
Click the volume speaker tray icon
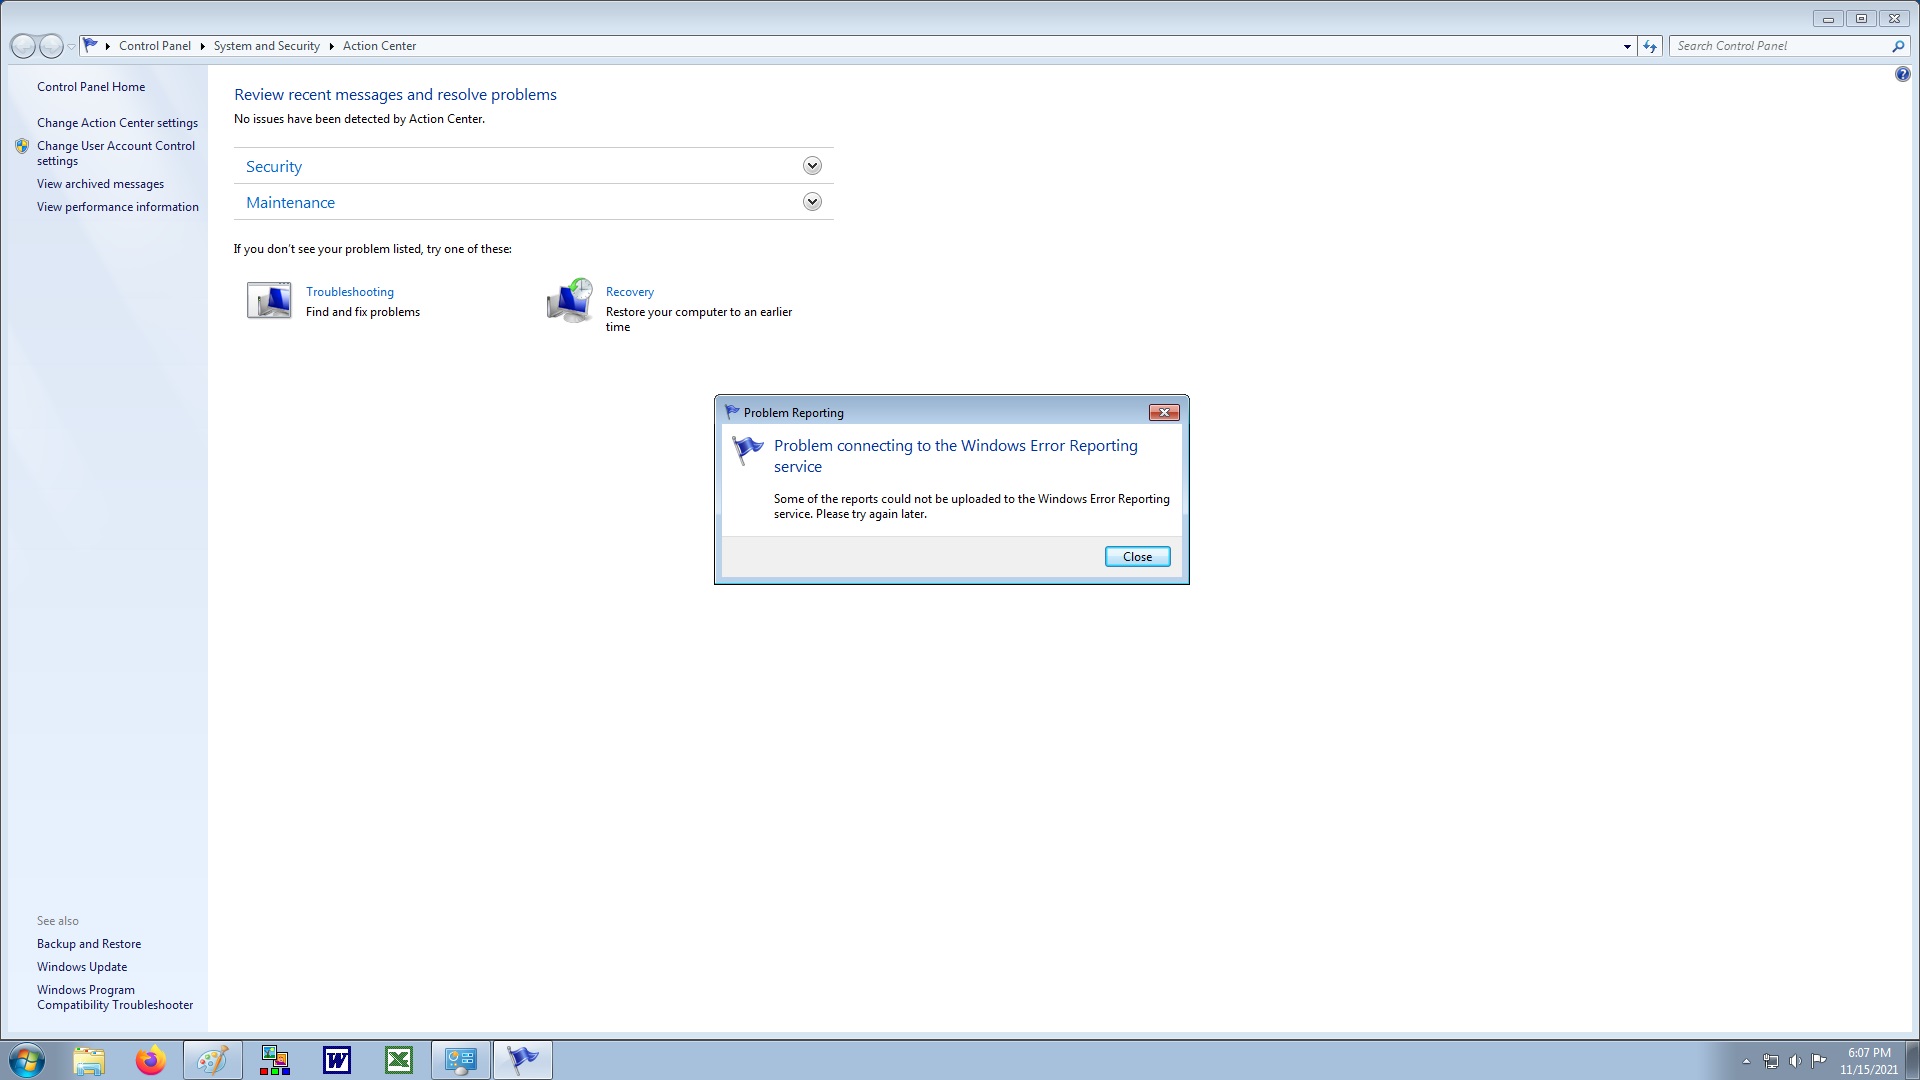tap(1795, 1061)
